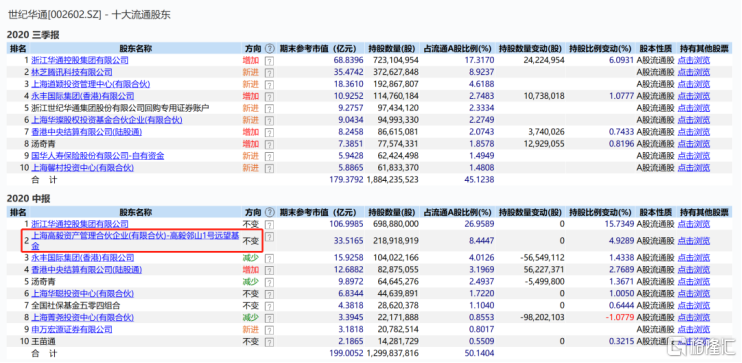742x363 pixels.
Task: Click 点击浏览 in the 全国社保基金五零四组合 row
Action: pyautogui.click(x=694, y=305)
